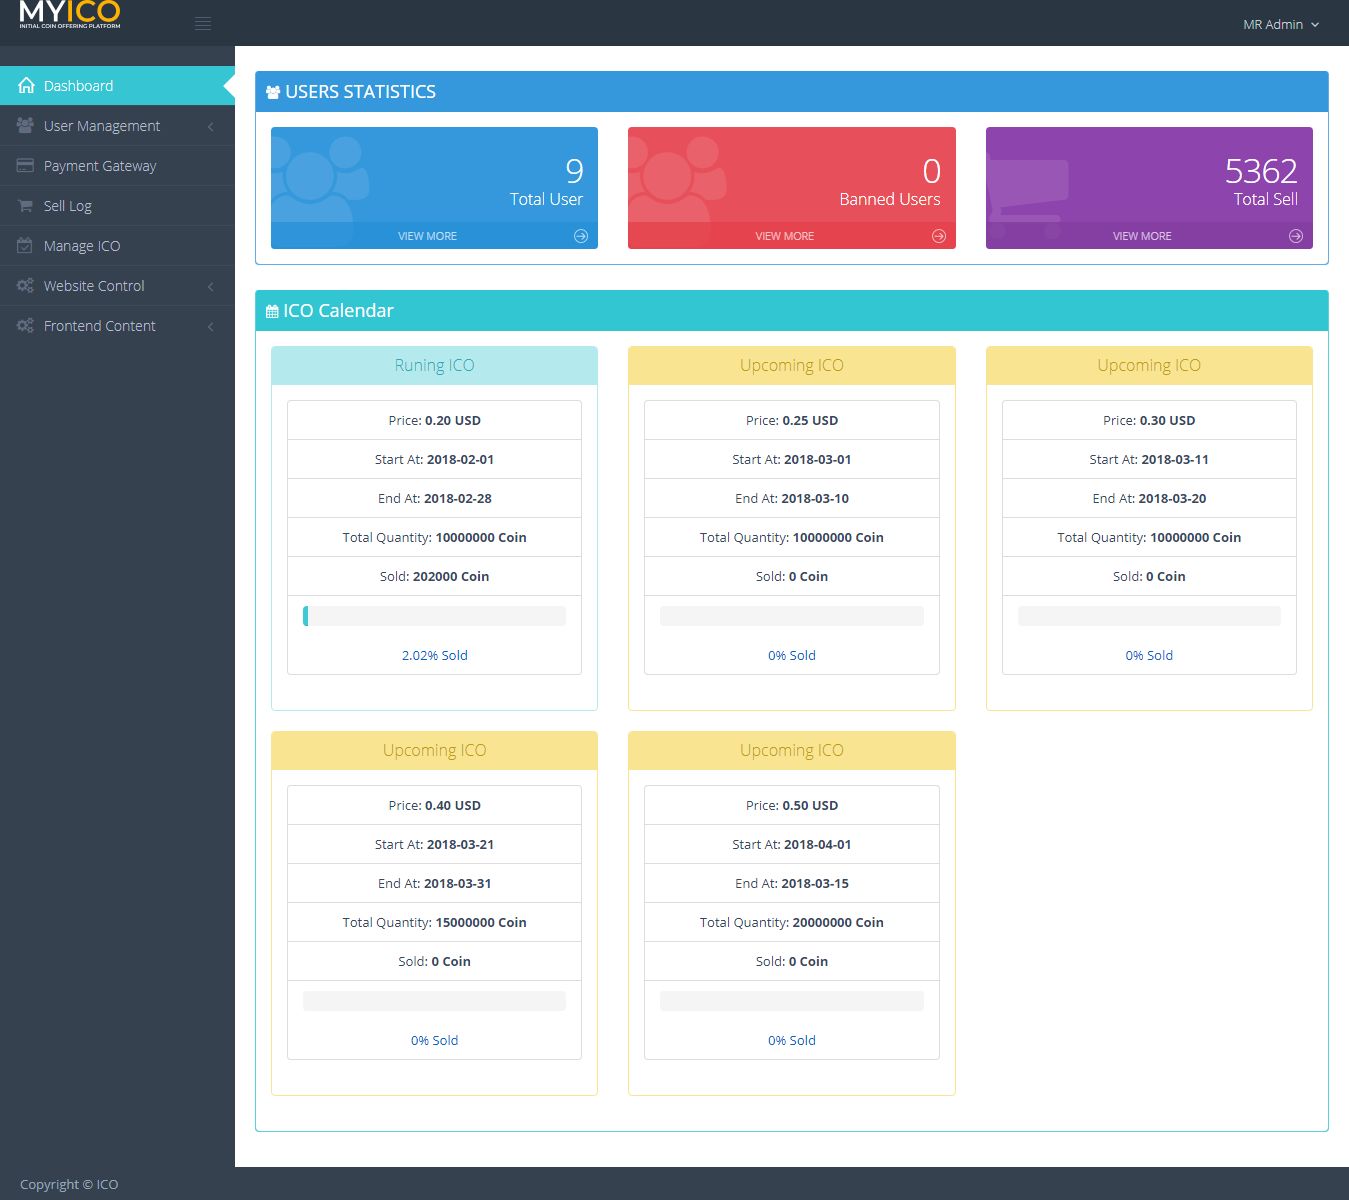Open Sell Log from sidebar
Image resolution: width=1349 pixels, height=1200 pixels.
point(68,206)
